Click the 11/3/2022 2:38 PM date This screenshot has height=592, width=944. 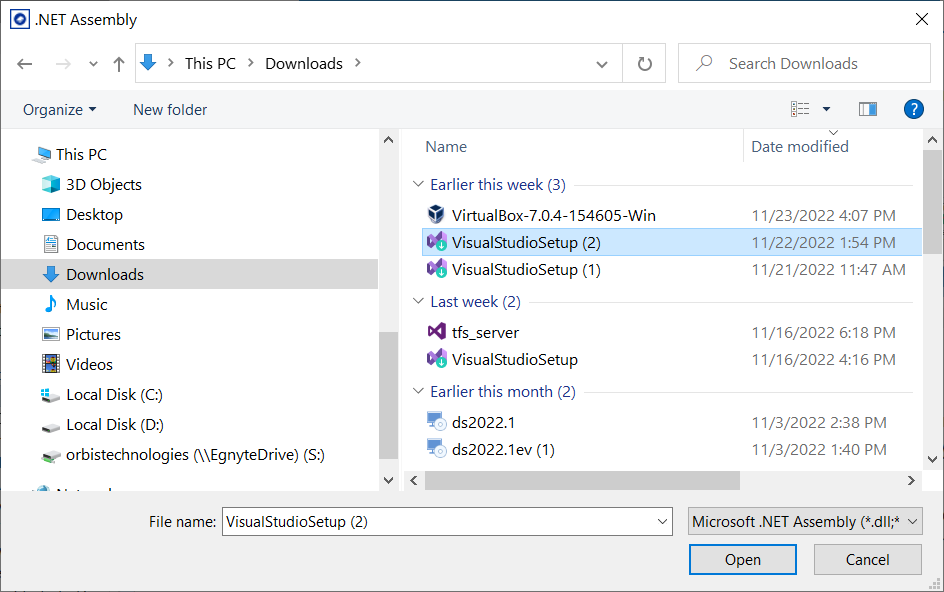(819, 422)
